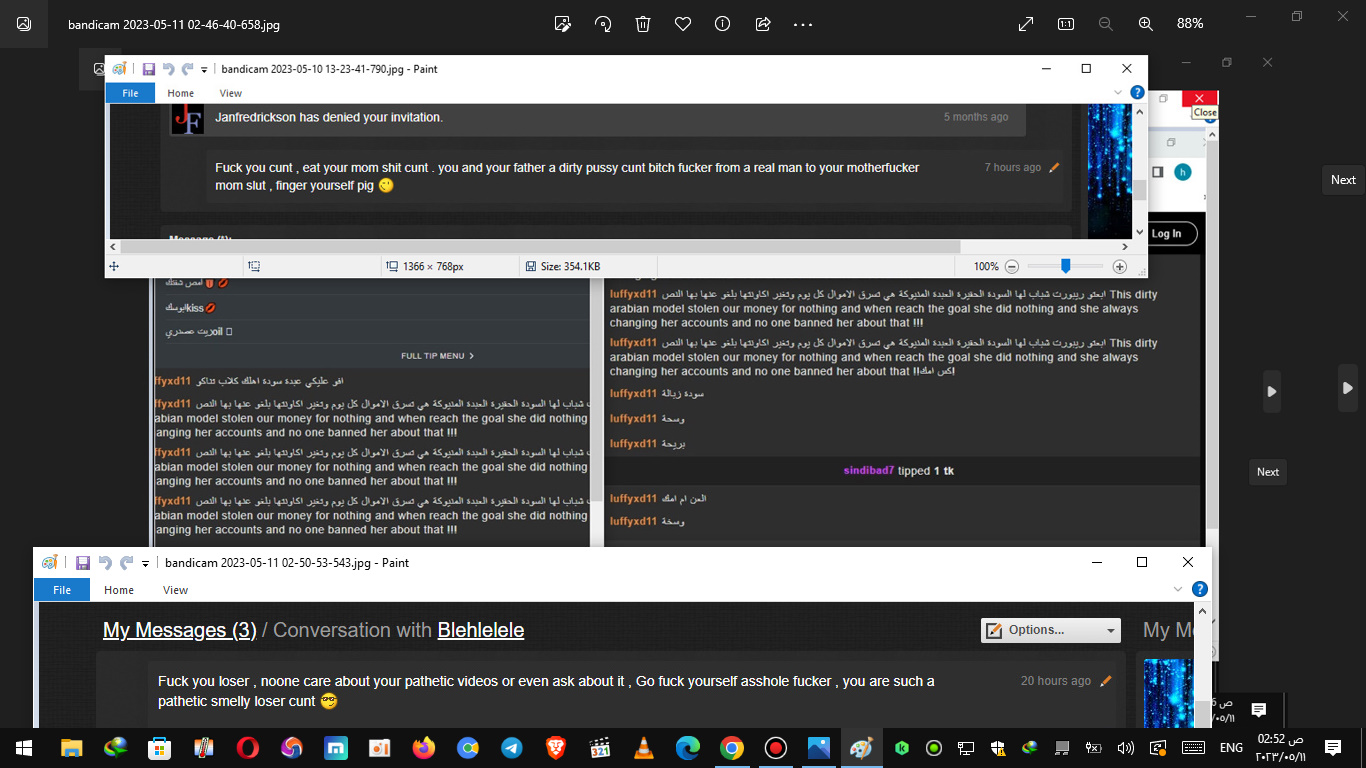The height and width of the screenshot is (768, 1366).
Task: Click Save icon in the upper Paint window
Action: click(148, 69)
